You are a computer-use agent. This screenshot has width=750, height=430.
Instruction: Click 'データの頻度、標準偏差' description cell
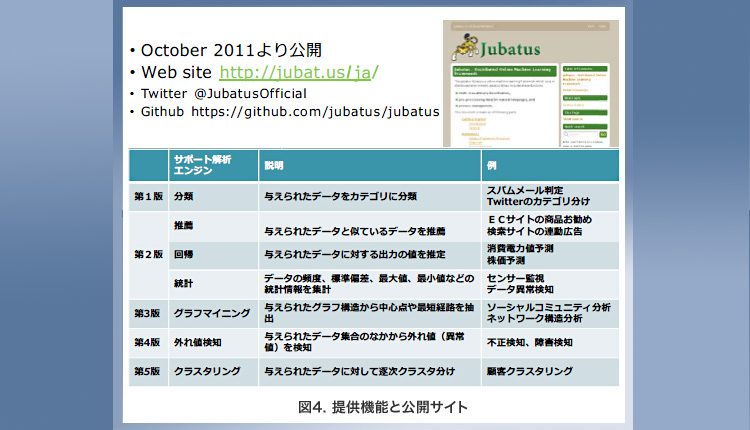tap(370, 284)
